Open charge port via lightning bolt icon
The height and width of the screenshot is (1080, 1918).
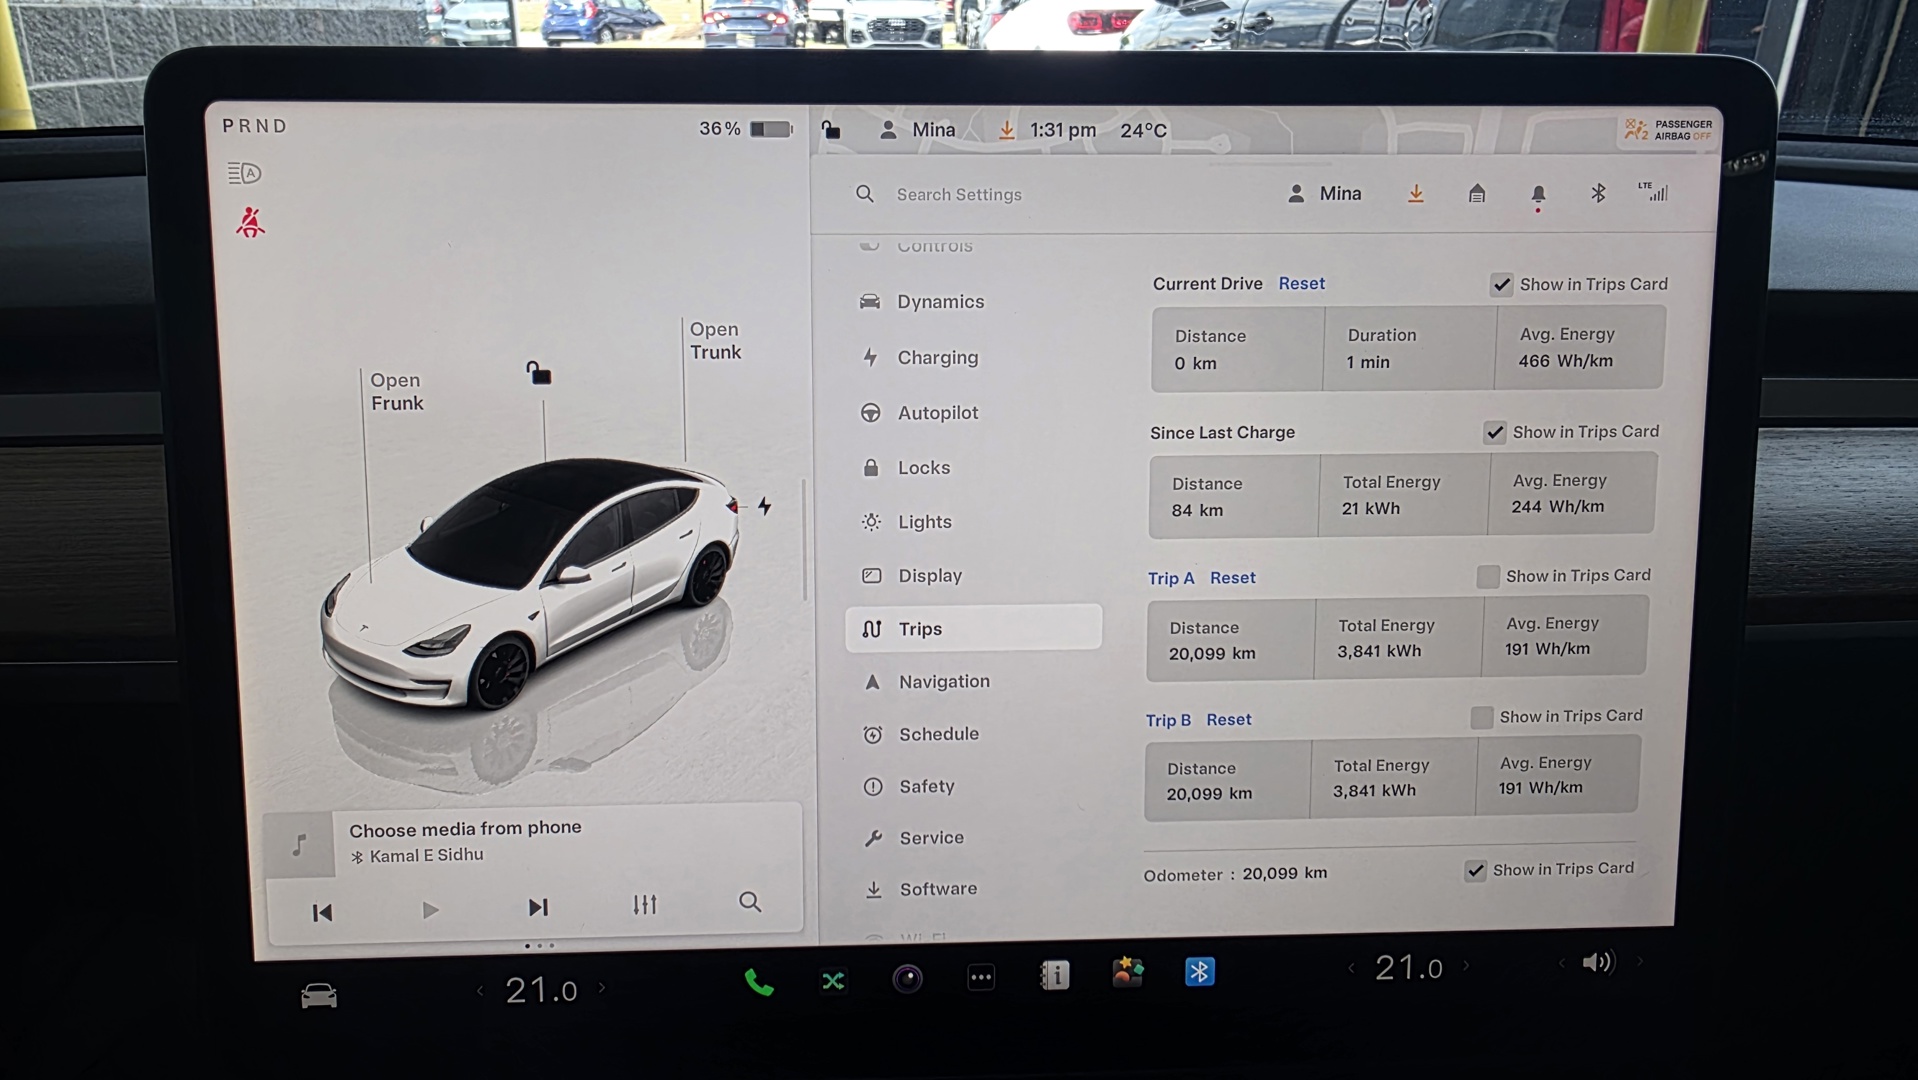coord(764,507)
